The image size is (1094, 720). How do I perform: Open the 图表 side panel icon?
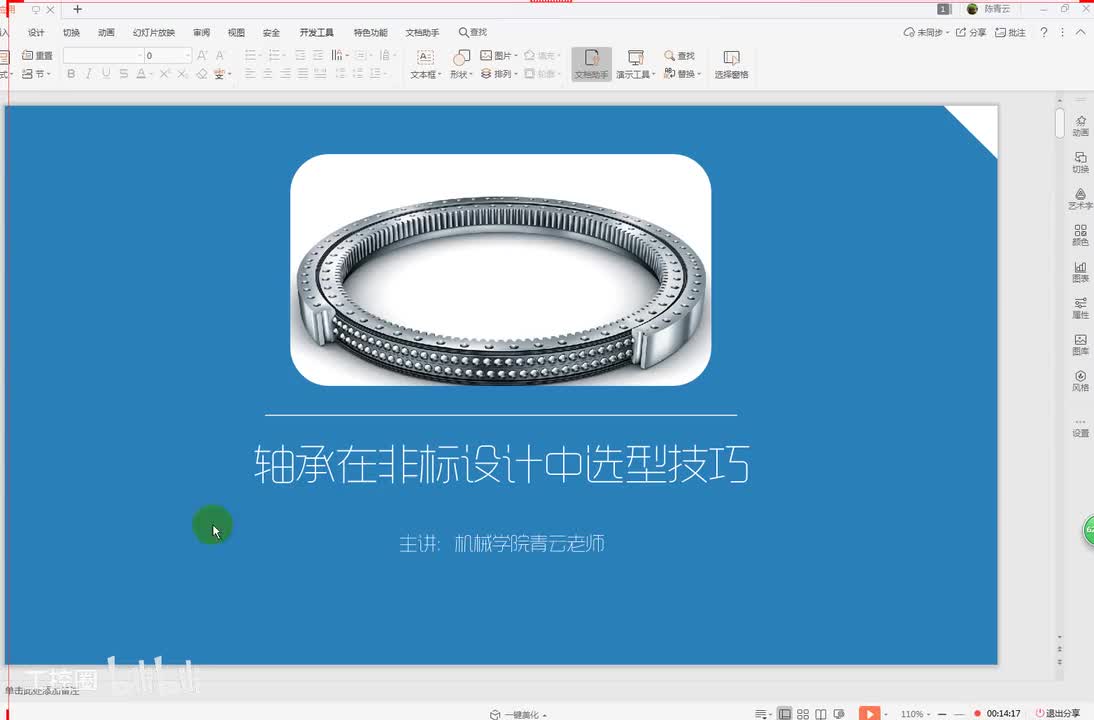pyautogui.click(x=1080, y=271)
